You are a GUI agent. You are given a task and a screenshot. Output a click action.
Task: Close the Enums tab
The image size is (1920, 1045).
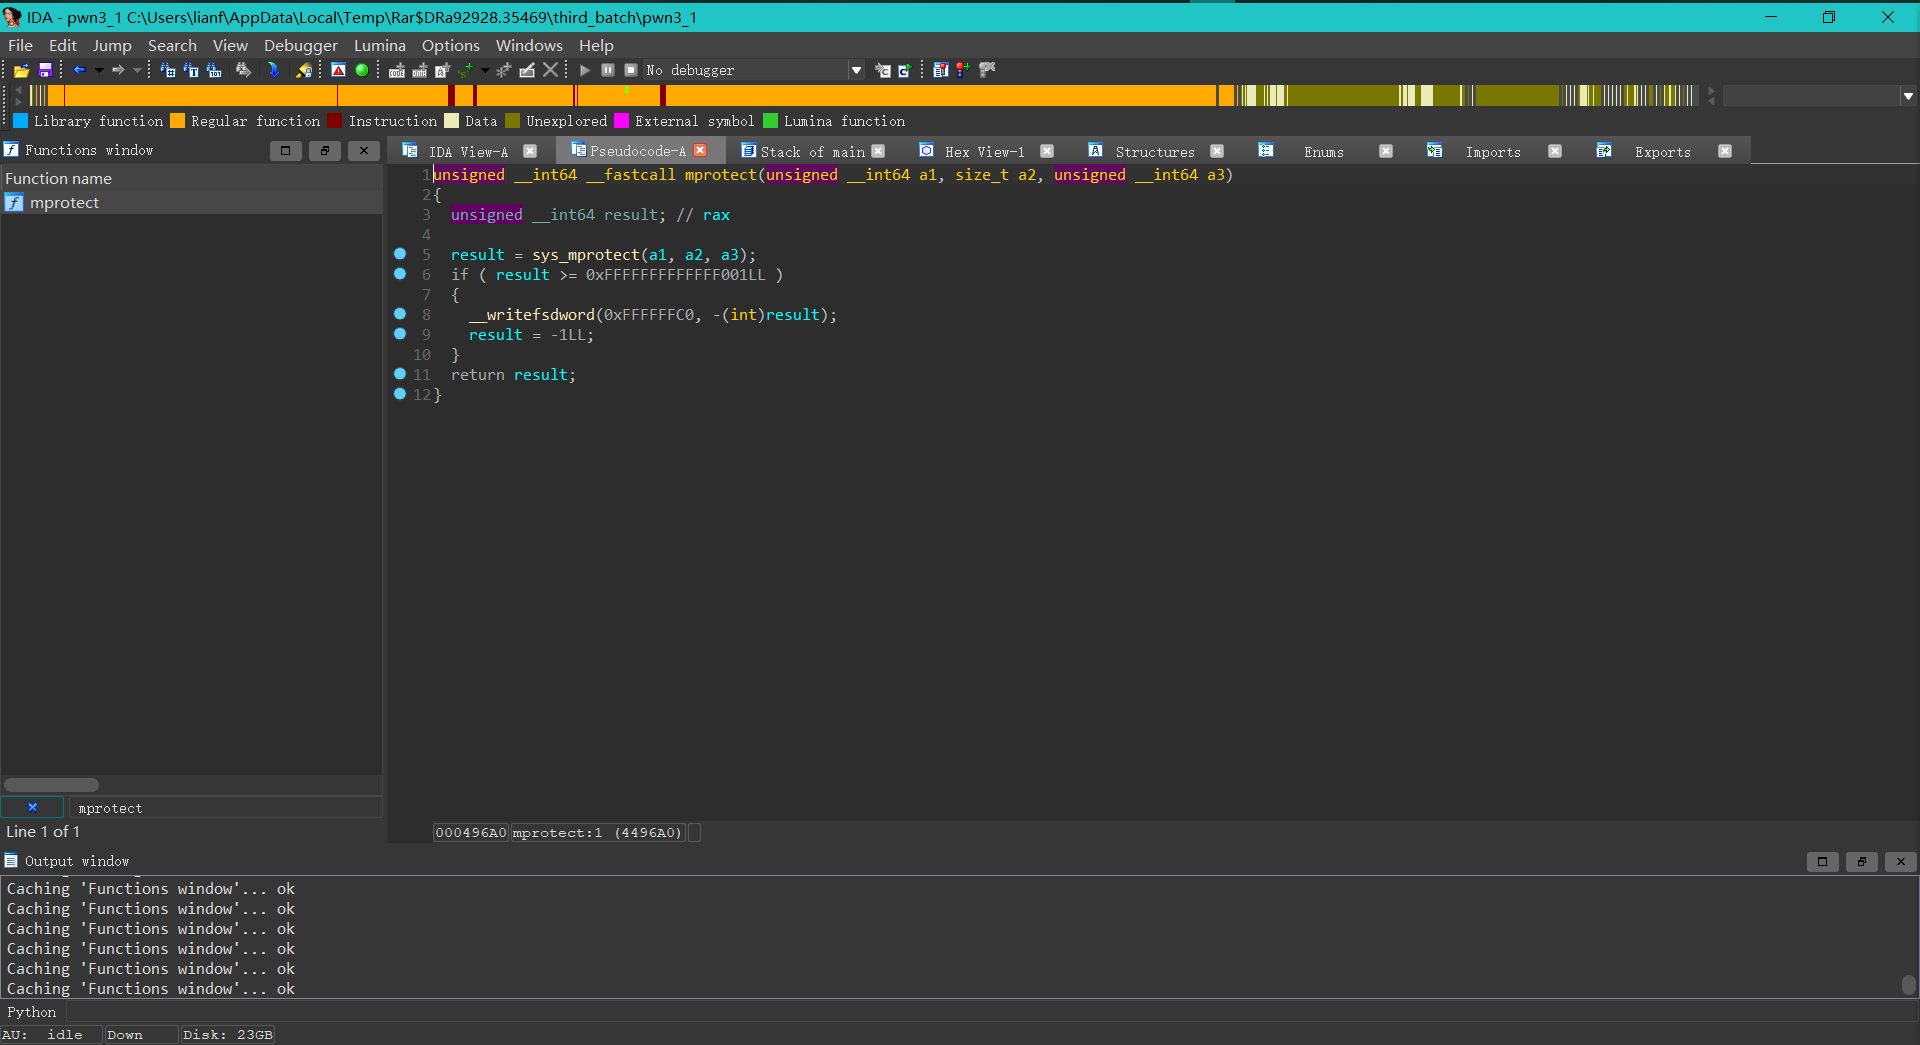1386,151
